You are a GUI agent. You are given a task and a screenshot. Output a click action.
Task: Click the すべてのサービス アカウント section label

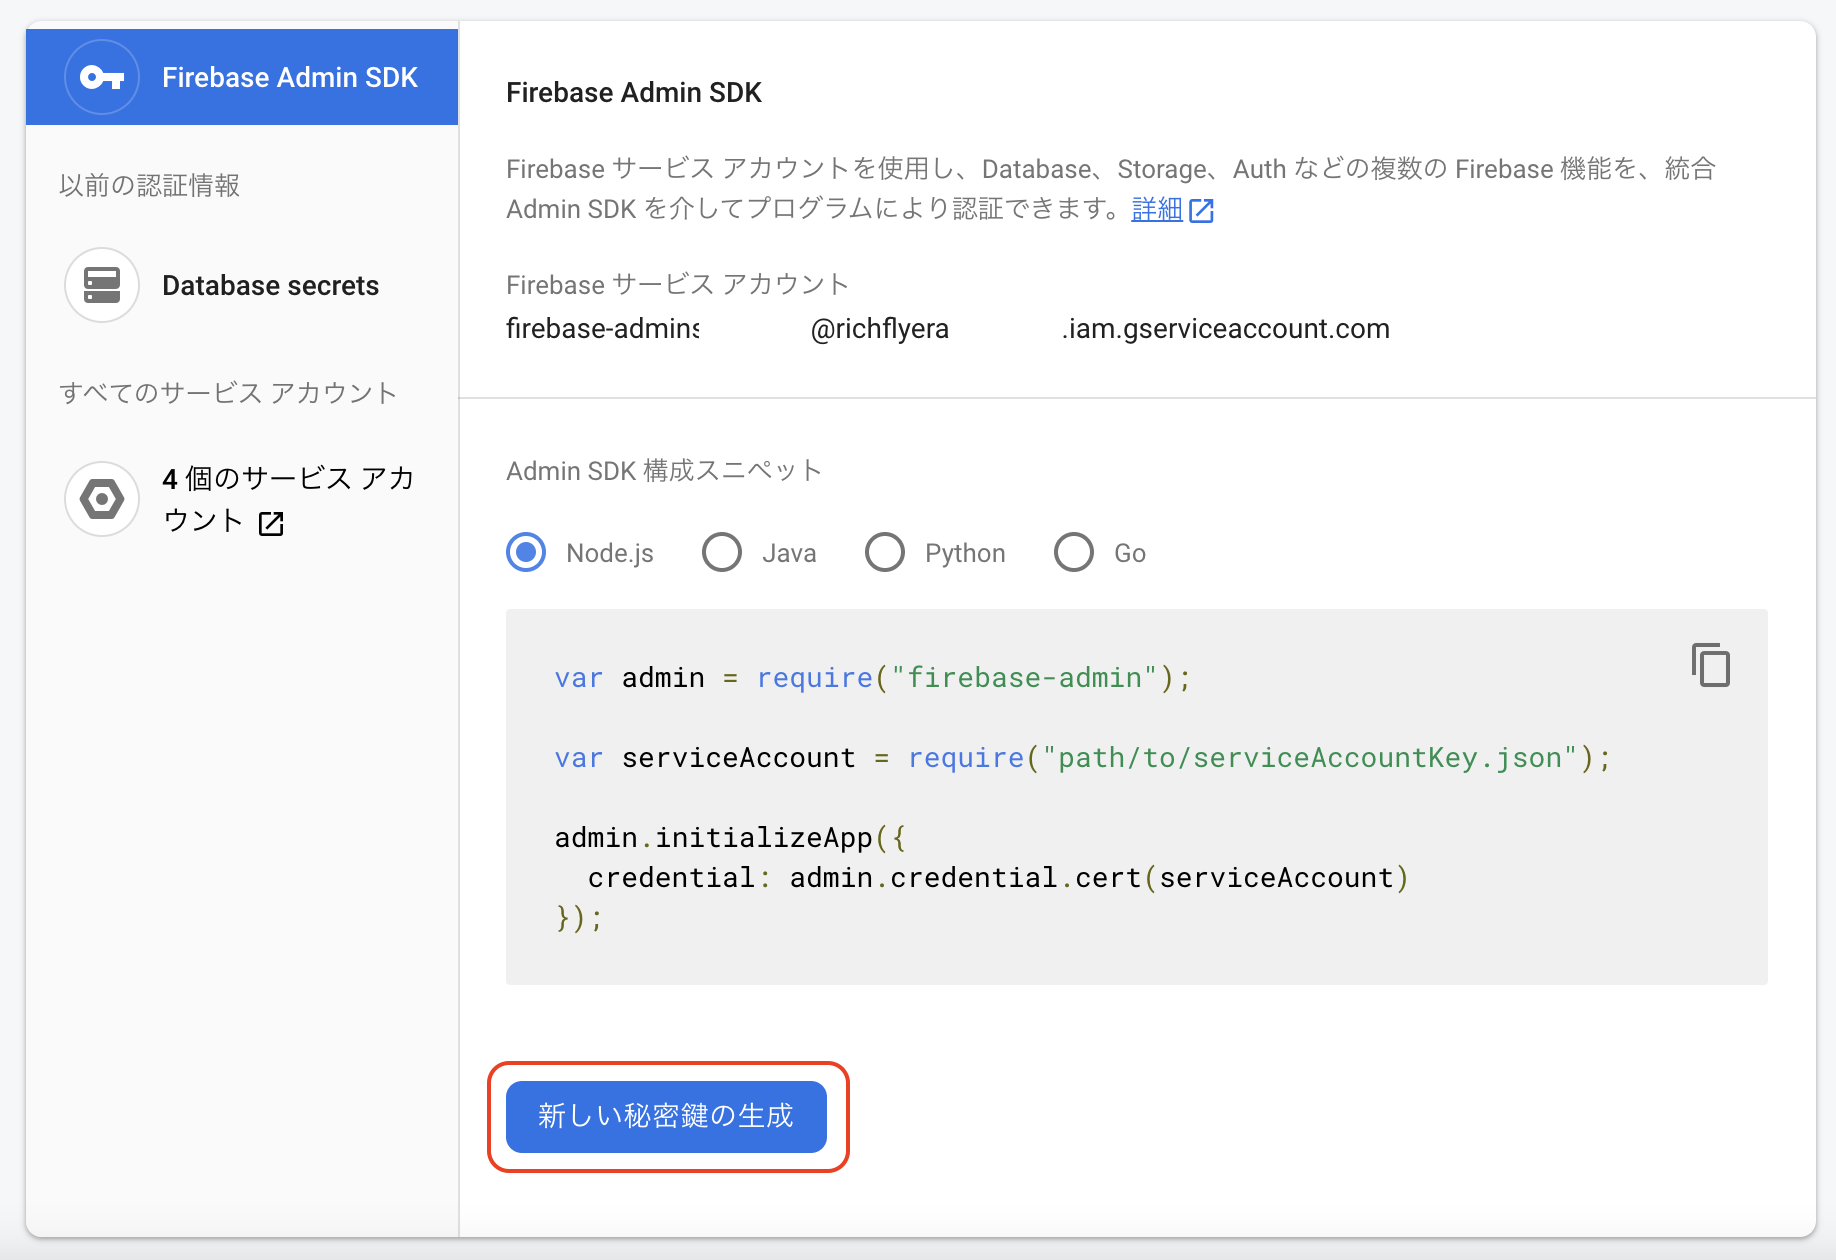pyautogui.click(x=228, y=393)
